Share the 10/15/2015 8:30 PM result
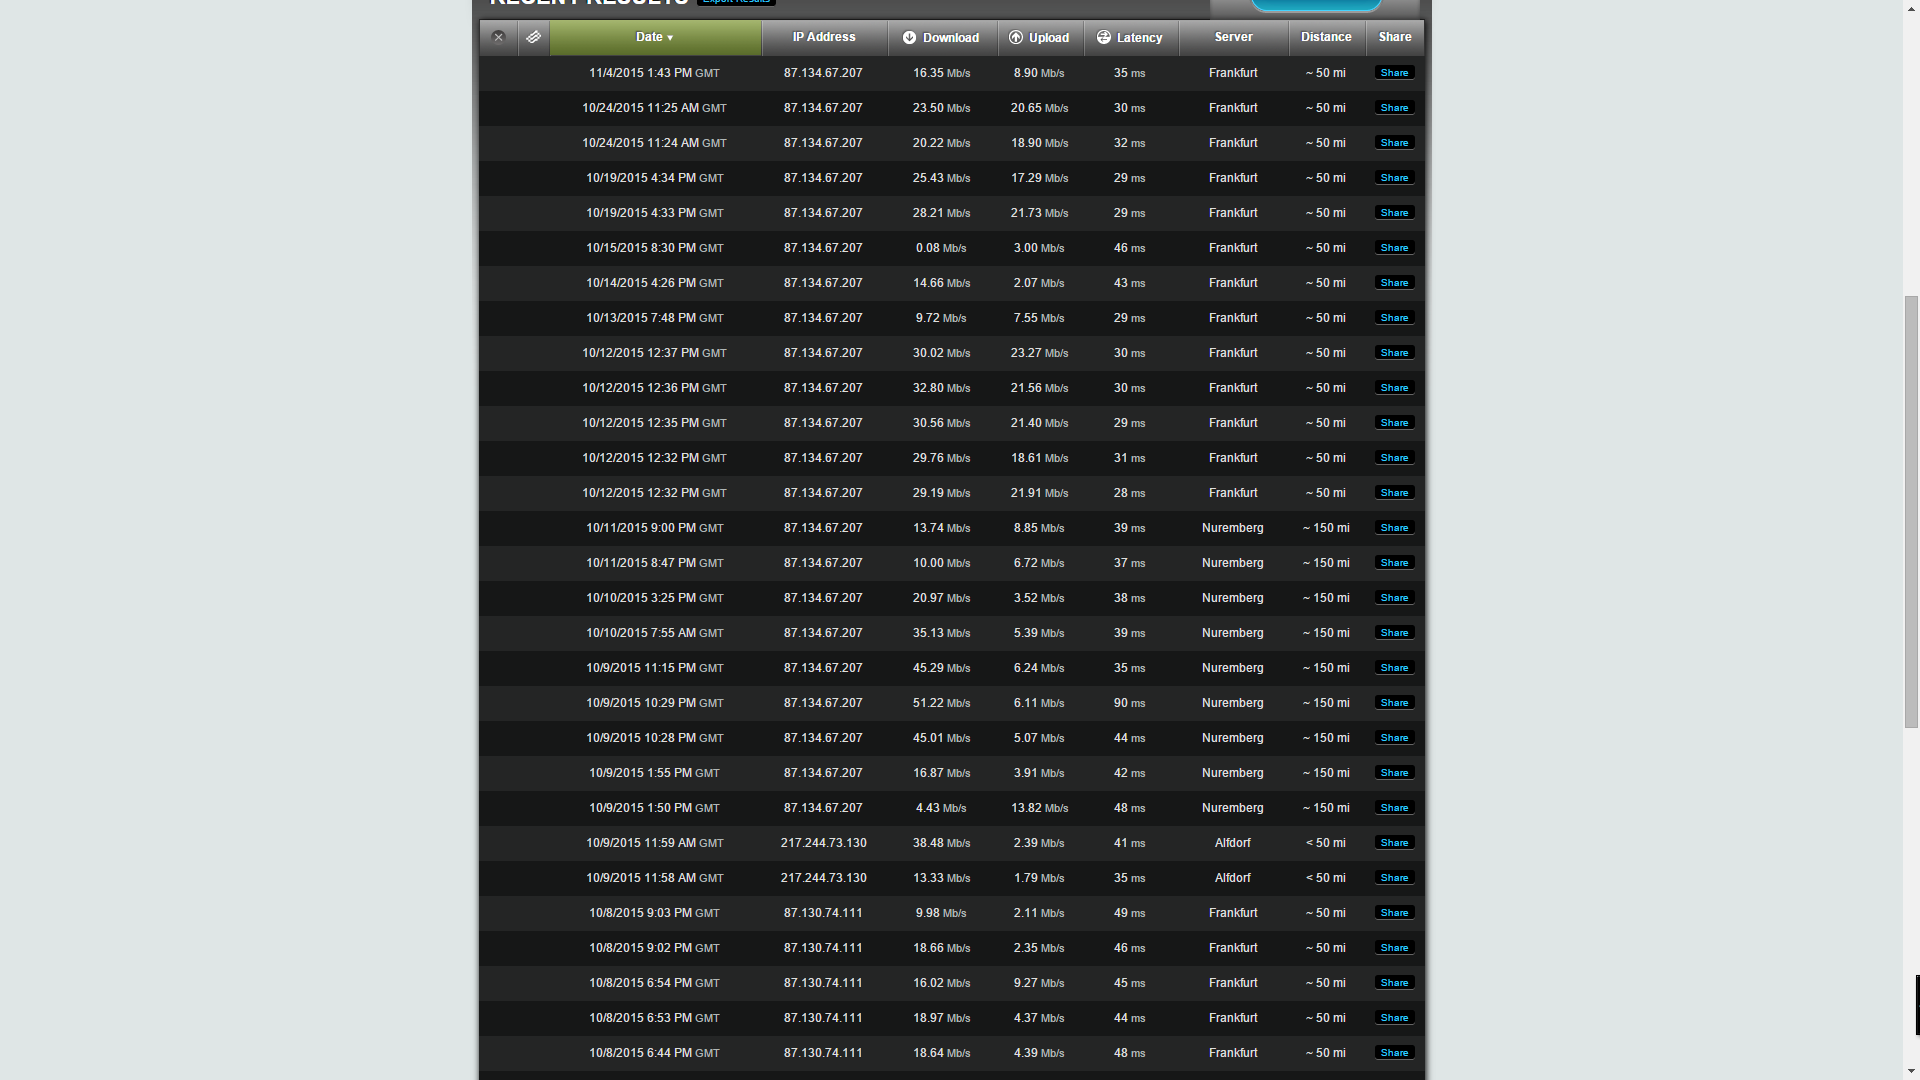This screenshot has height=1080, width=1920. pos(1394,248)
